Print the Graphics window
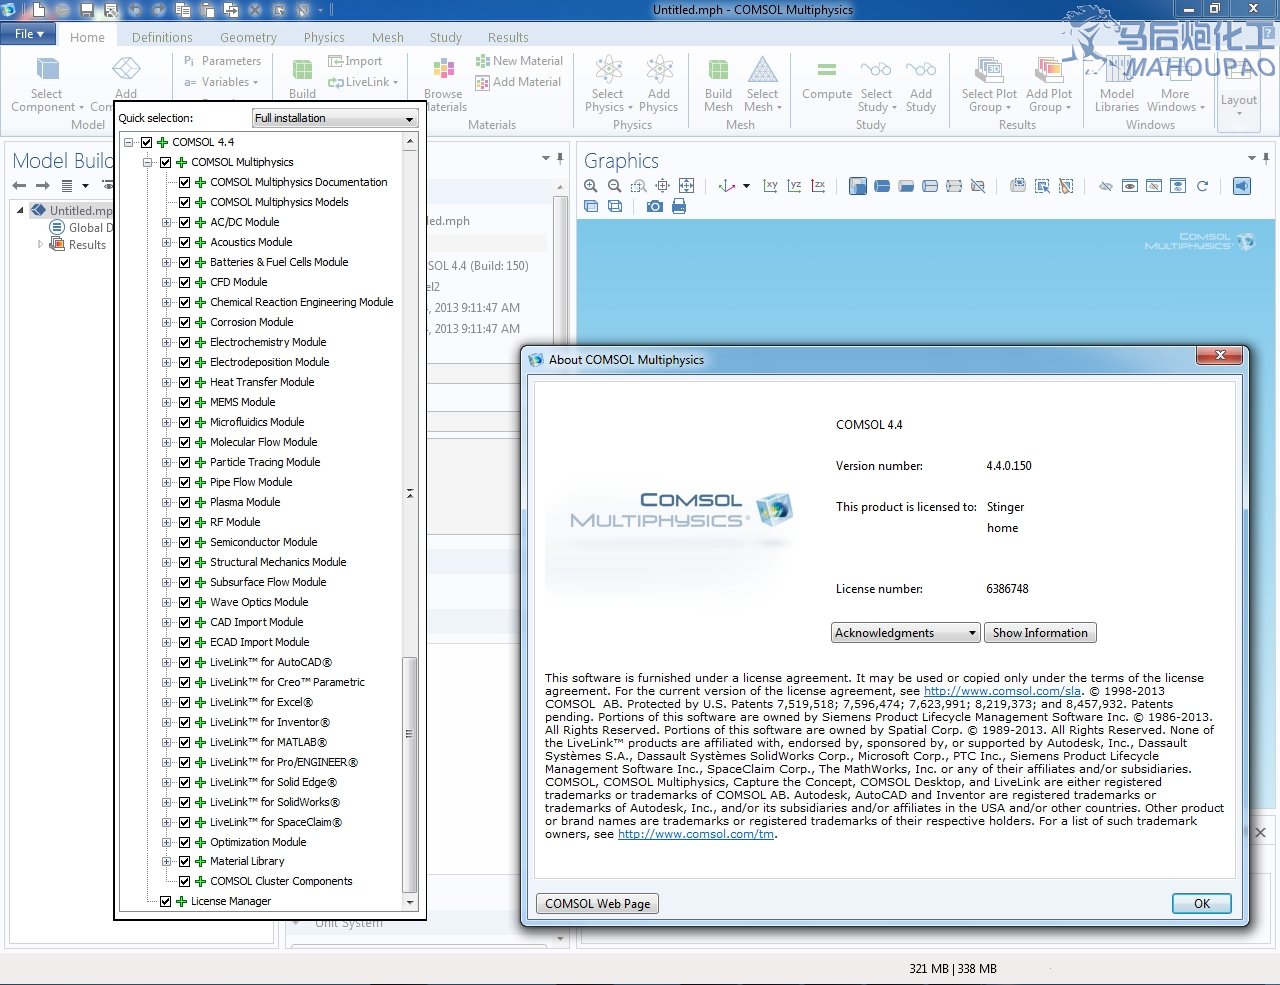The height and width of the screenshot is (985, 1280). pos(679,206)
